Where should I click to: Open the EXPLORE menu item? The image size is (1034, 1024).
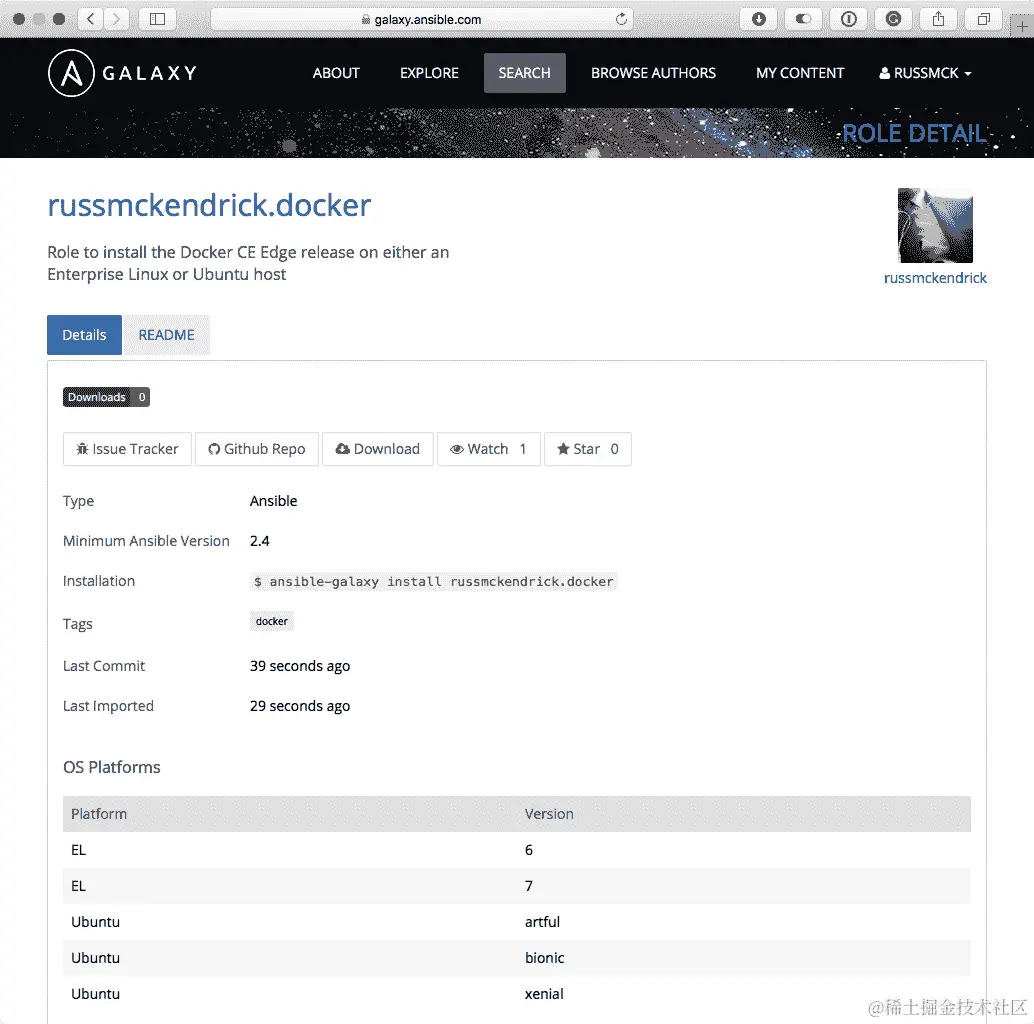tap(429, 73)
